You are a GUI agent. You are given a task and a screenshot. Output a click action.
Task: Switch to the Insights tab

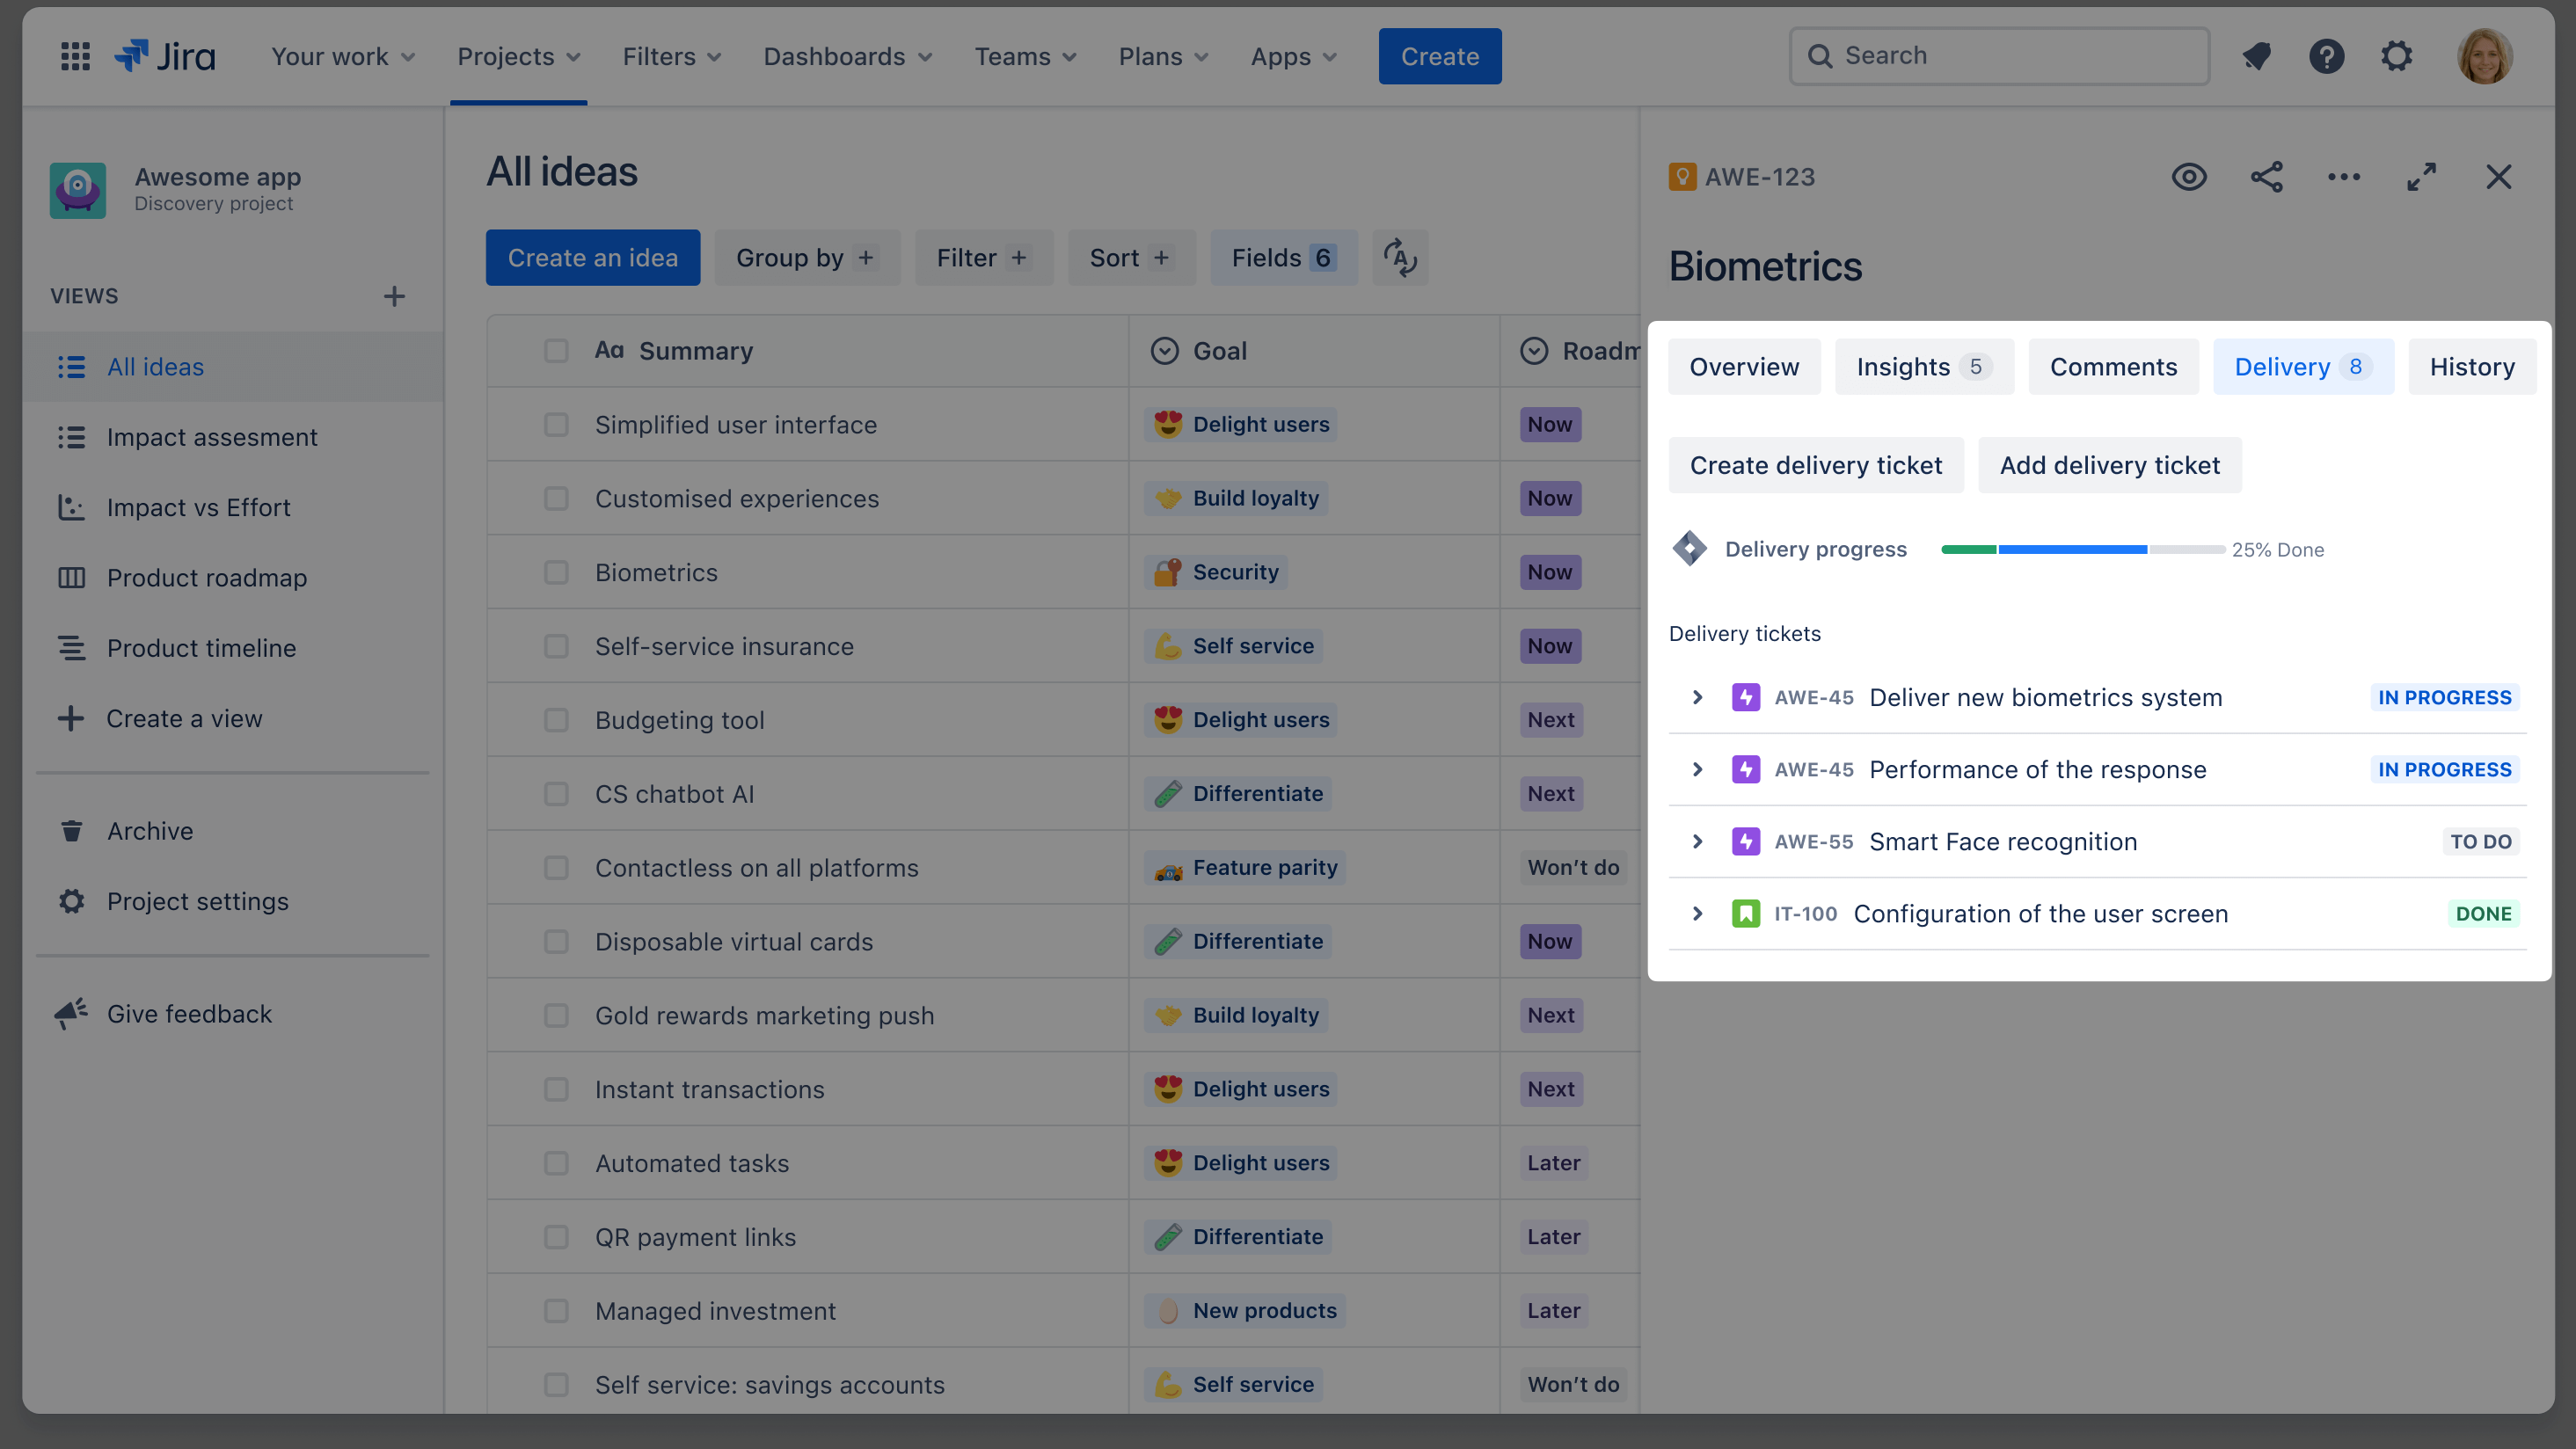(1924, 367)
